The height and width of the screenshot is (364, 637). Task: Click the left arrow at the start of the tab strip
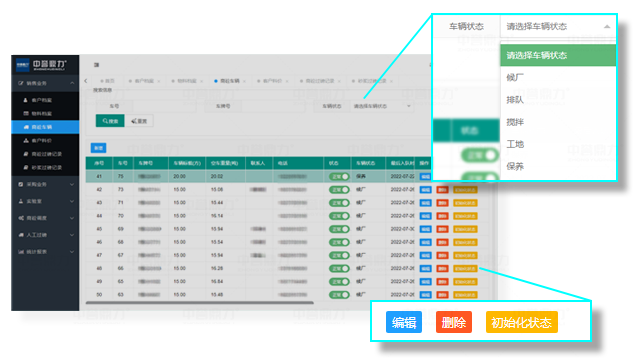86,81
